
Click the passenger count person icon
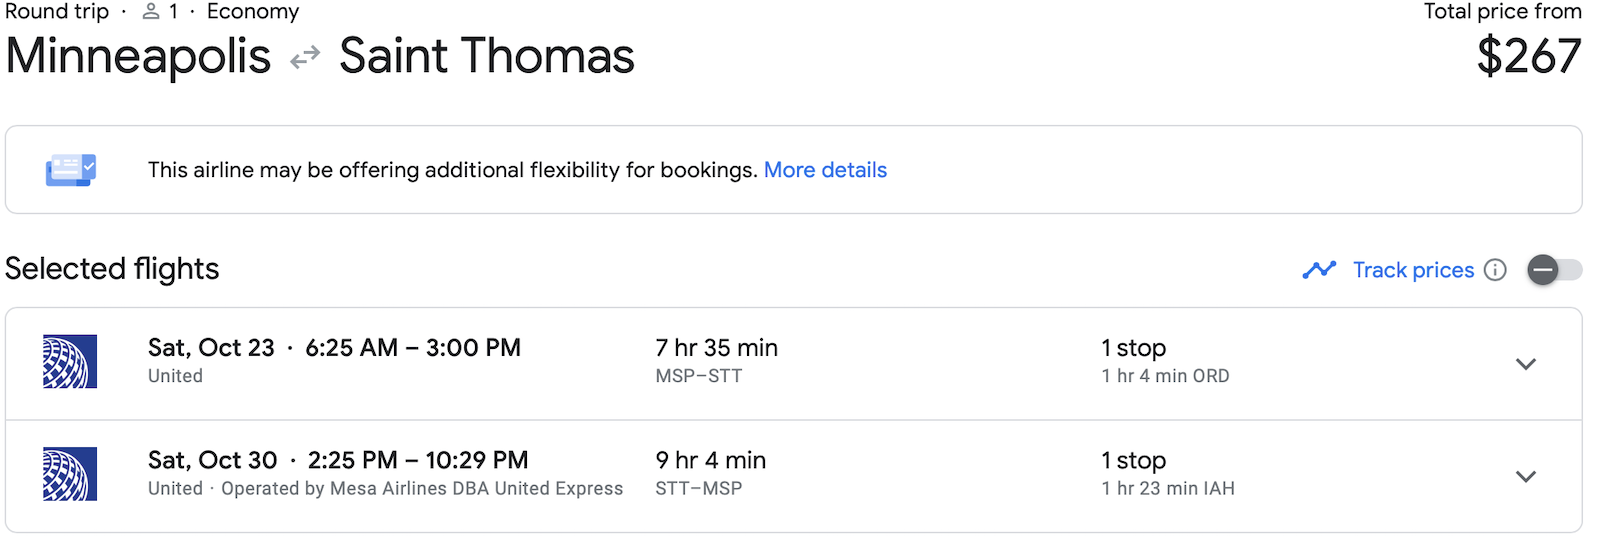click(x=151, y=12)
